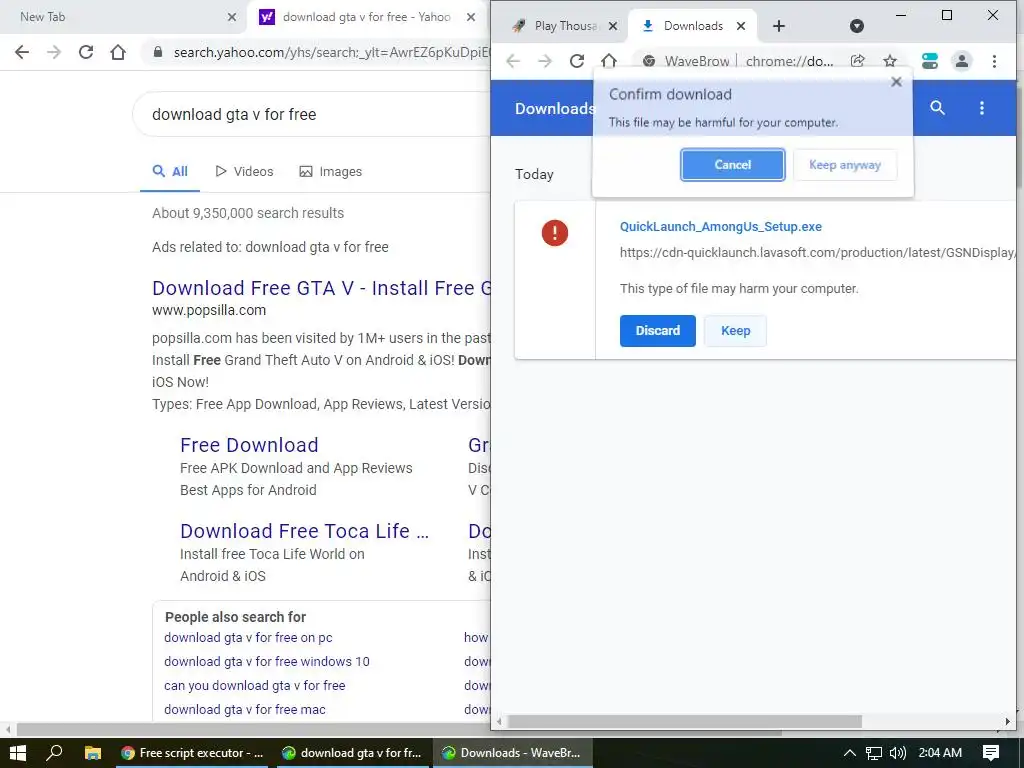Open home page in Yahoo search window
The height and width of the screenshot is (768, 1024).
(x=118, y=52)
